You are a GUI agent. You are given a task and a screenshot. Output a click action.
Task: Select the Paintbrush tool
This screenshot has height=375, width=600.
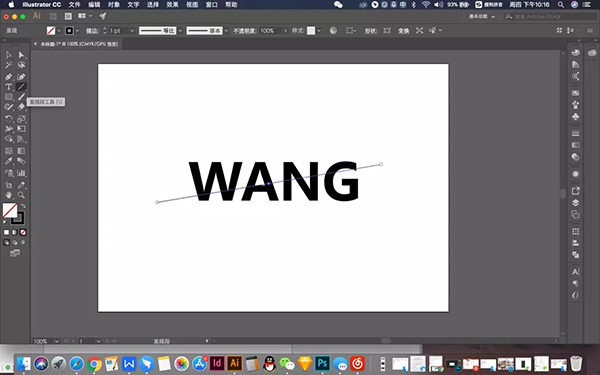21,97
